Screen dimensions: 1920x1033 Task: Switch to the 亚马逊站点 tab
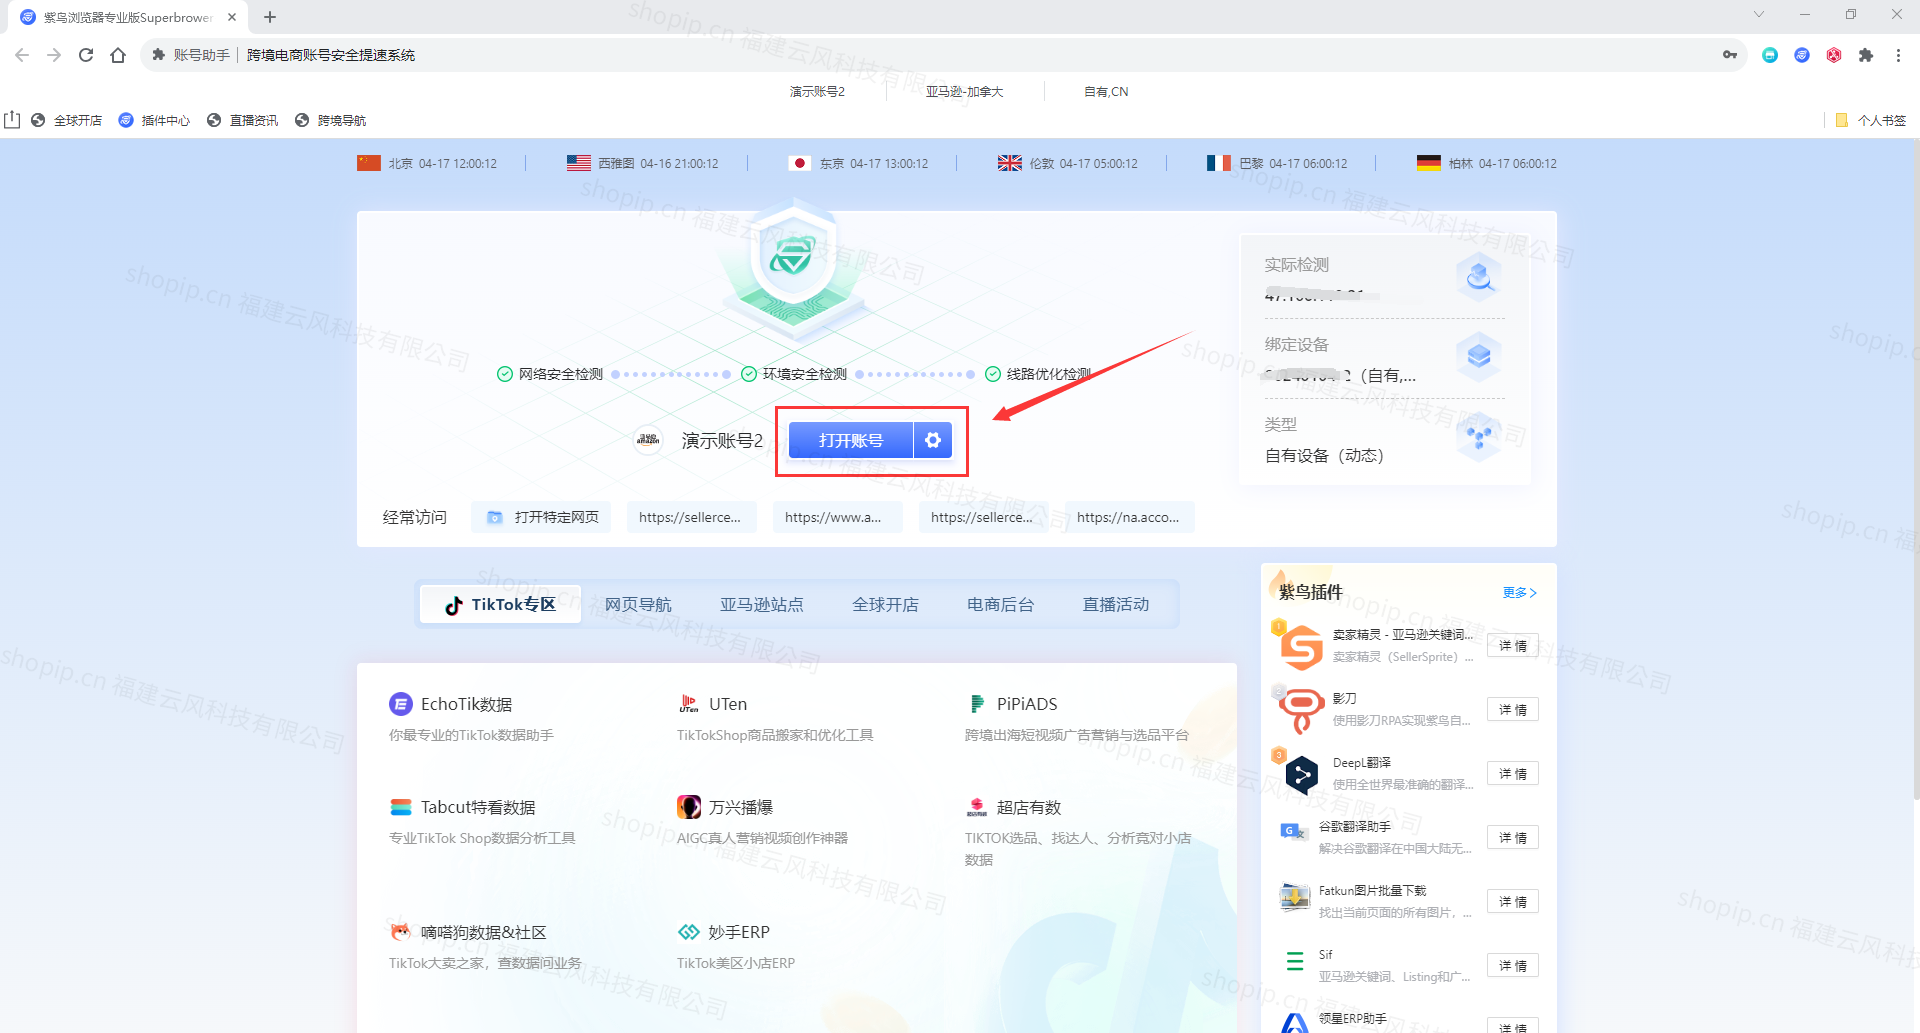point(762,604)
